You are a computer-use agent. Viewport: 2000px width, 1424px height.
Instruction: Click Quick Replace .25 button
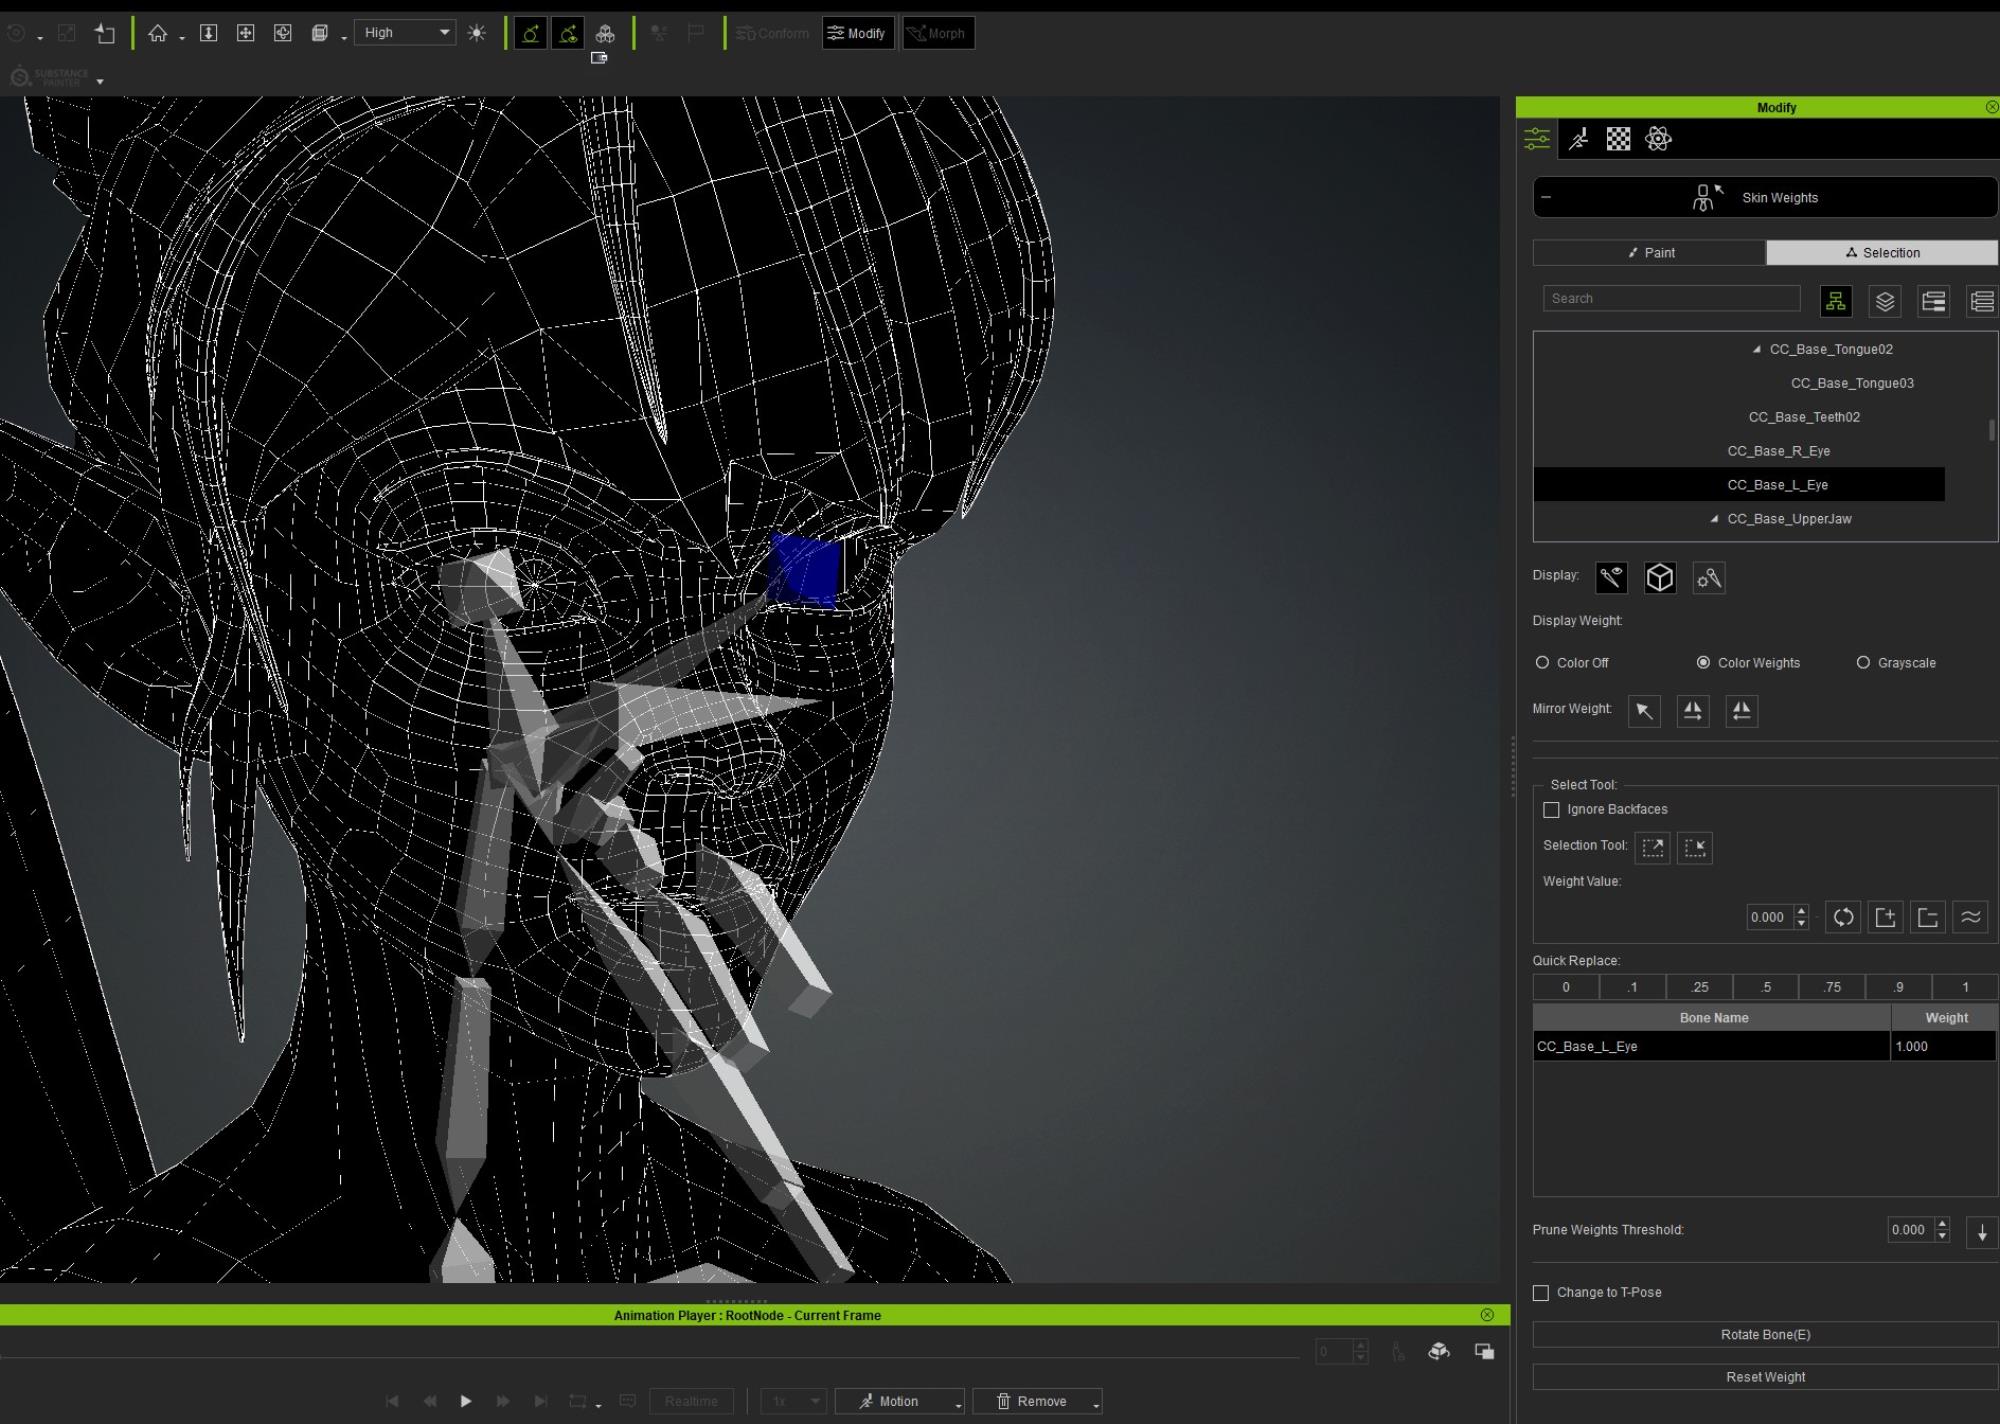pyautogui.click(x=1699, y=987)
